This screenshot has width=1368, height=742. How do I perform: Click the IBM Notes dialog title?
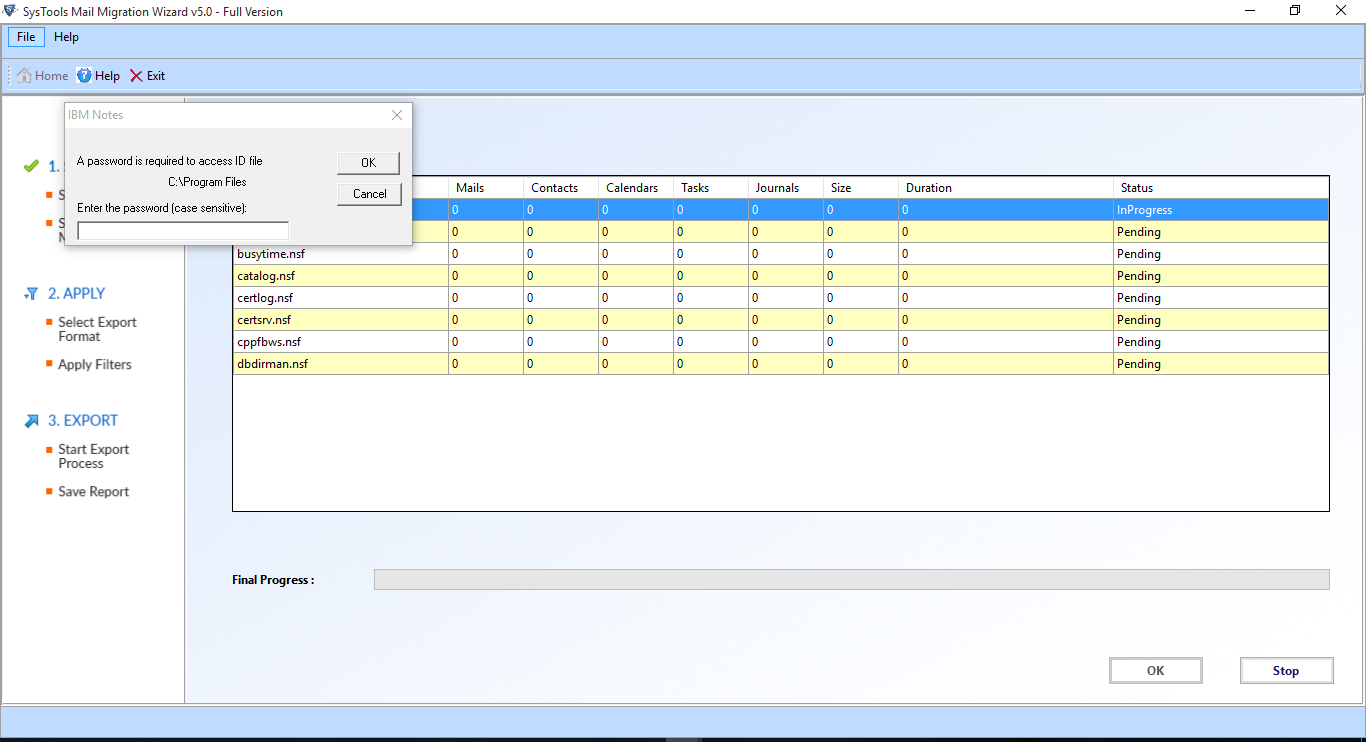pyautogui.click(x=96, y=115)
